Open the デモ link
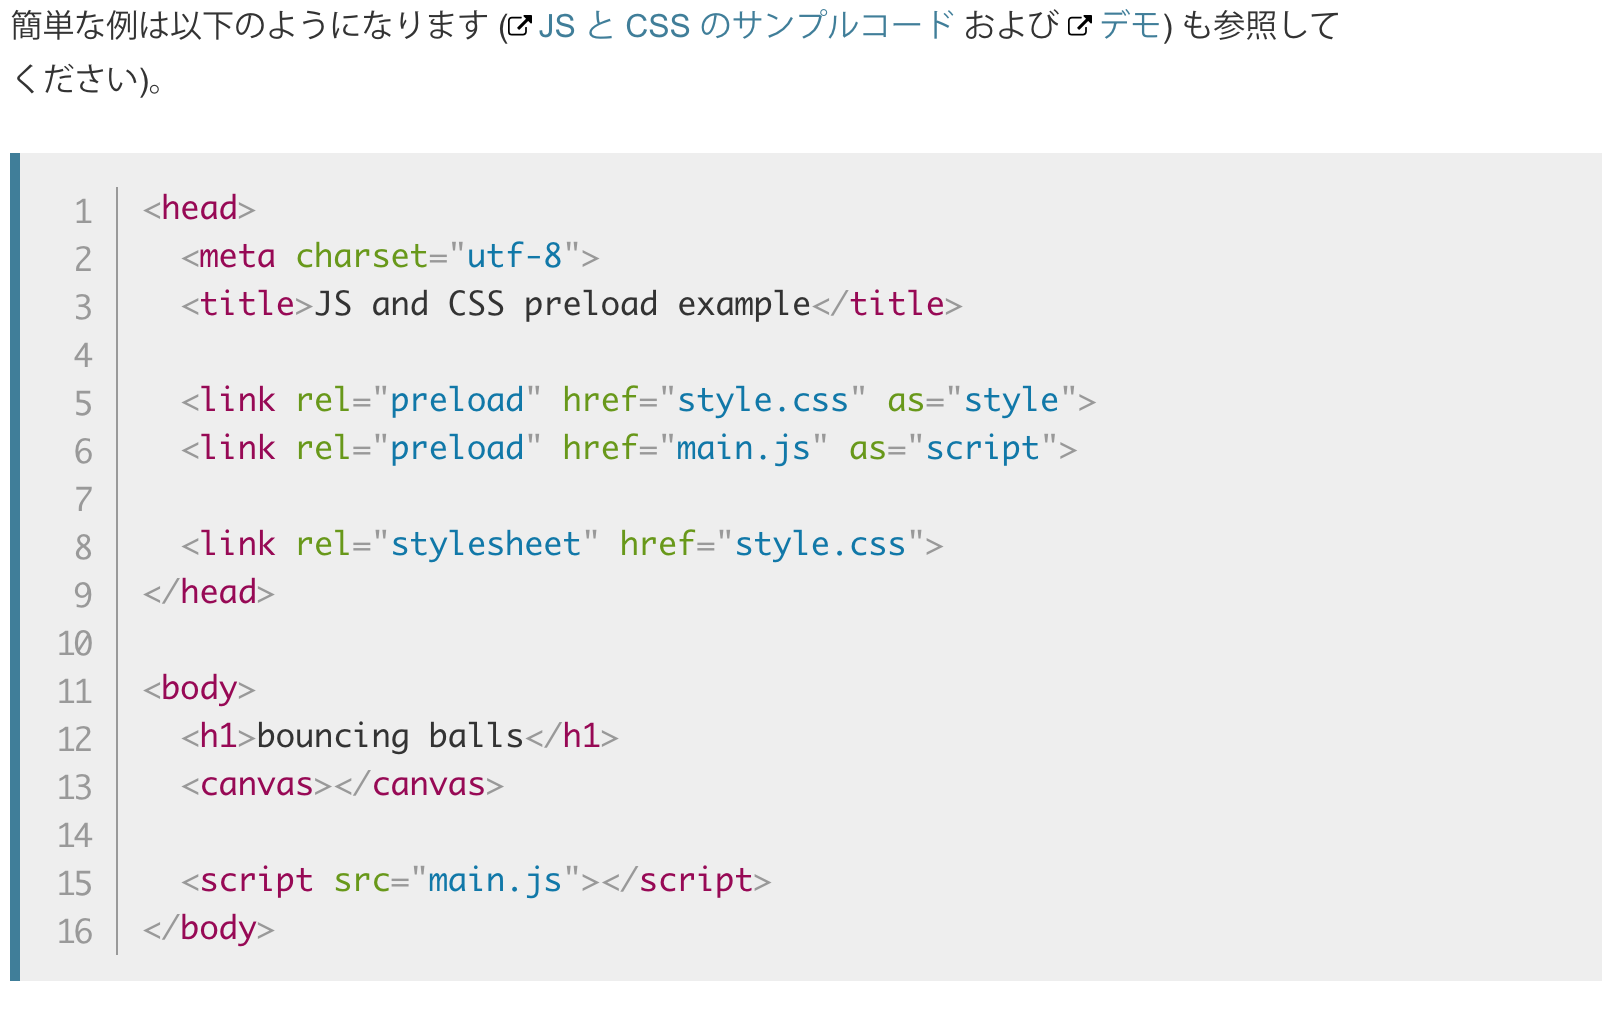 click(x=1130, y=25)
